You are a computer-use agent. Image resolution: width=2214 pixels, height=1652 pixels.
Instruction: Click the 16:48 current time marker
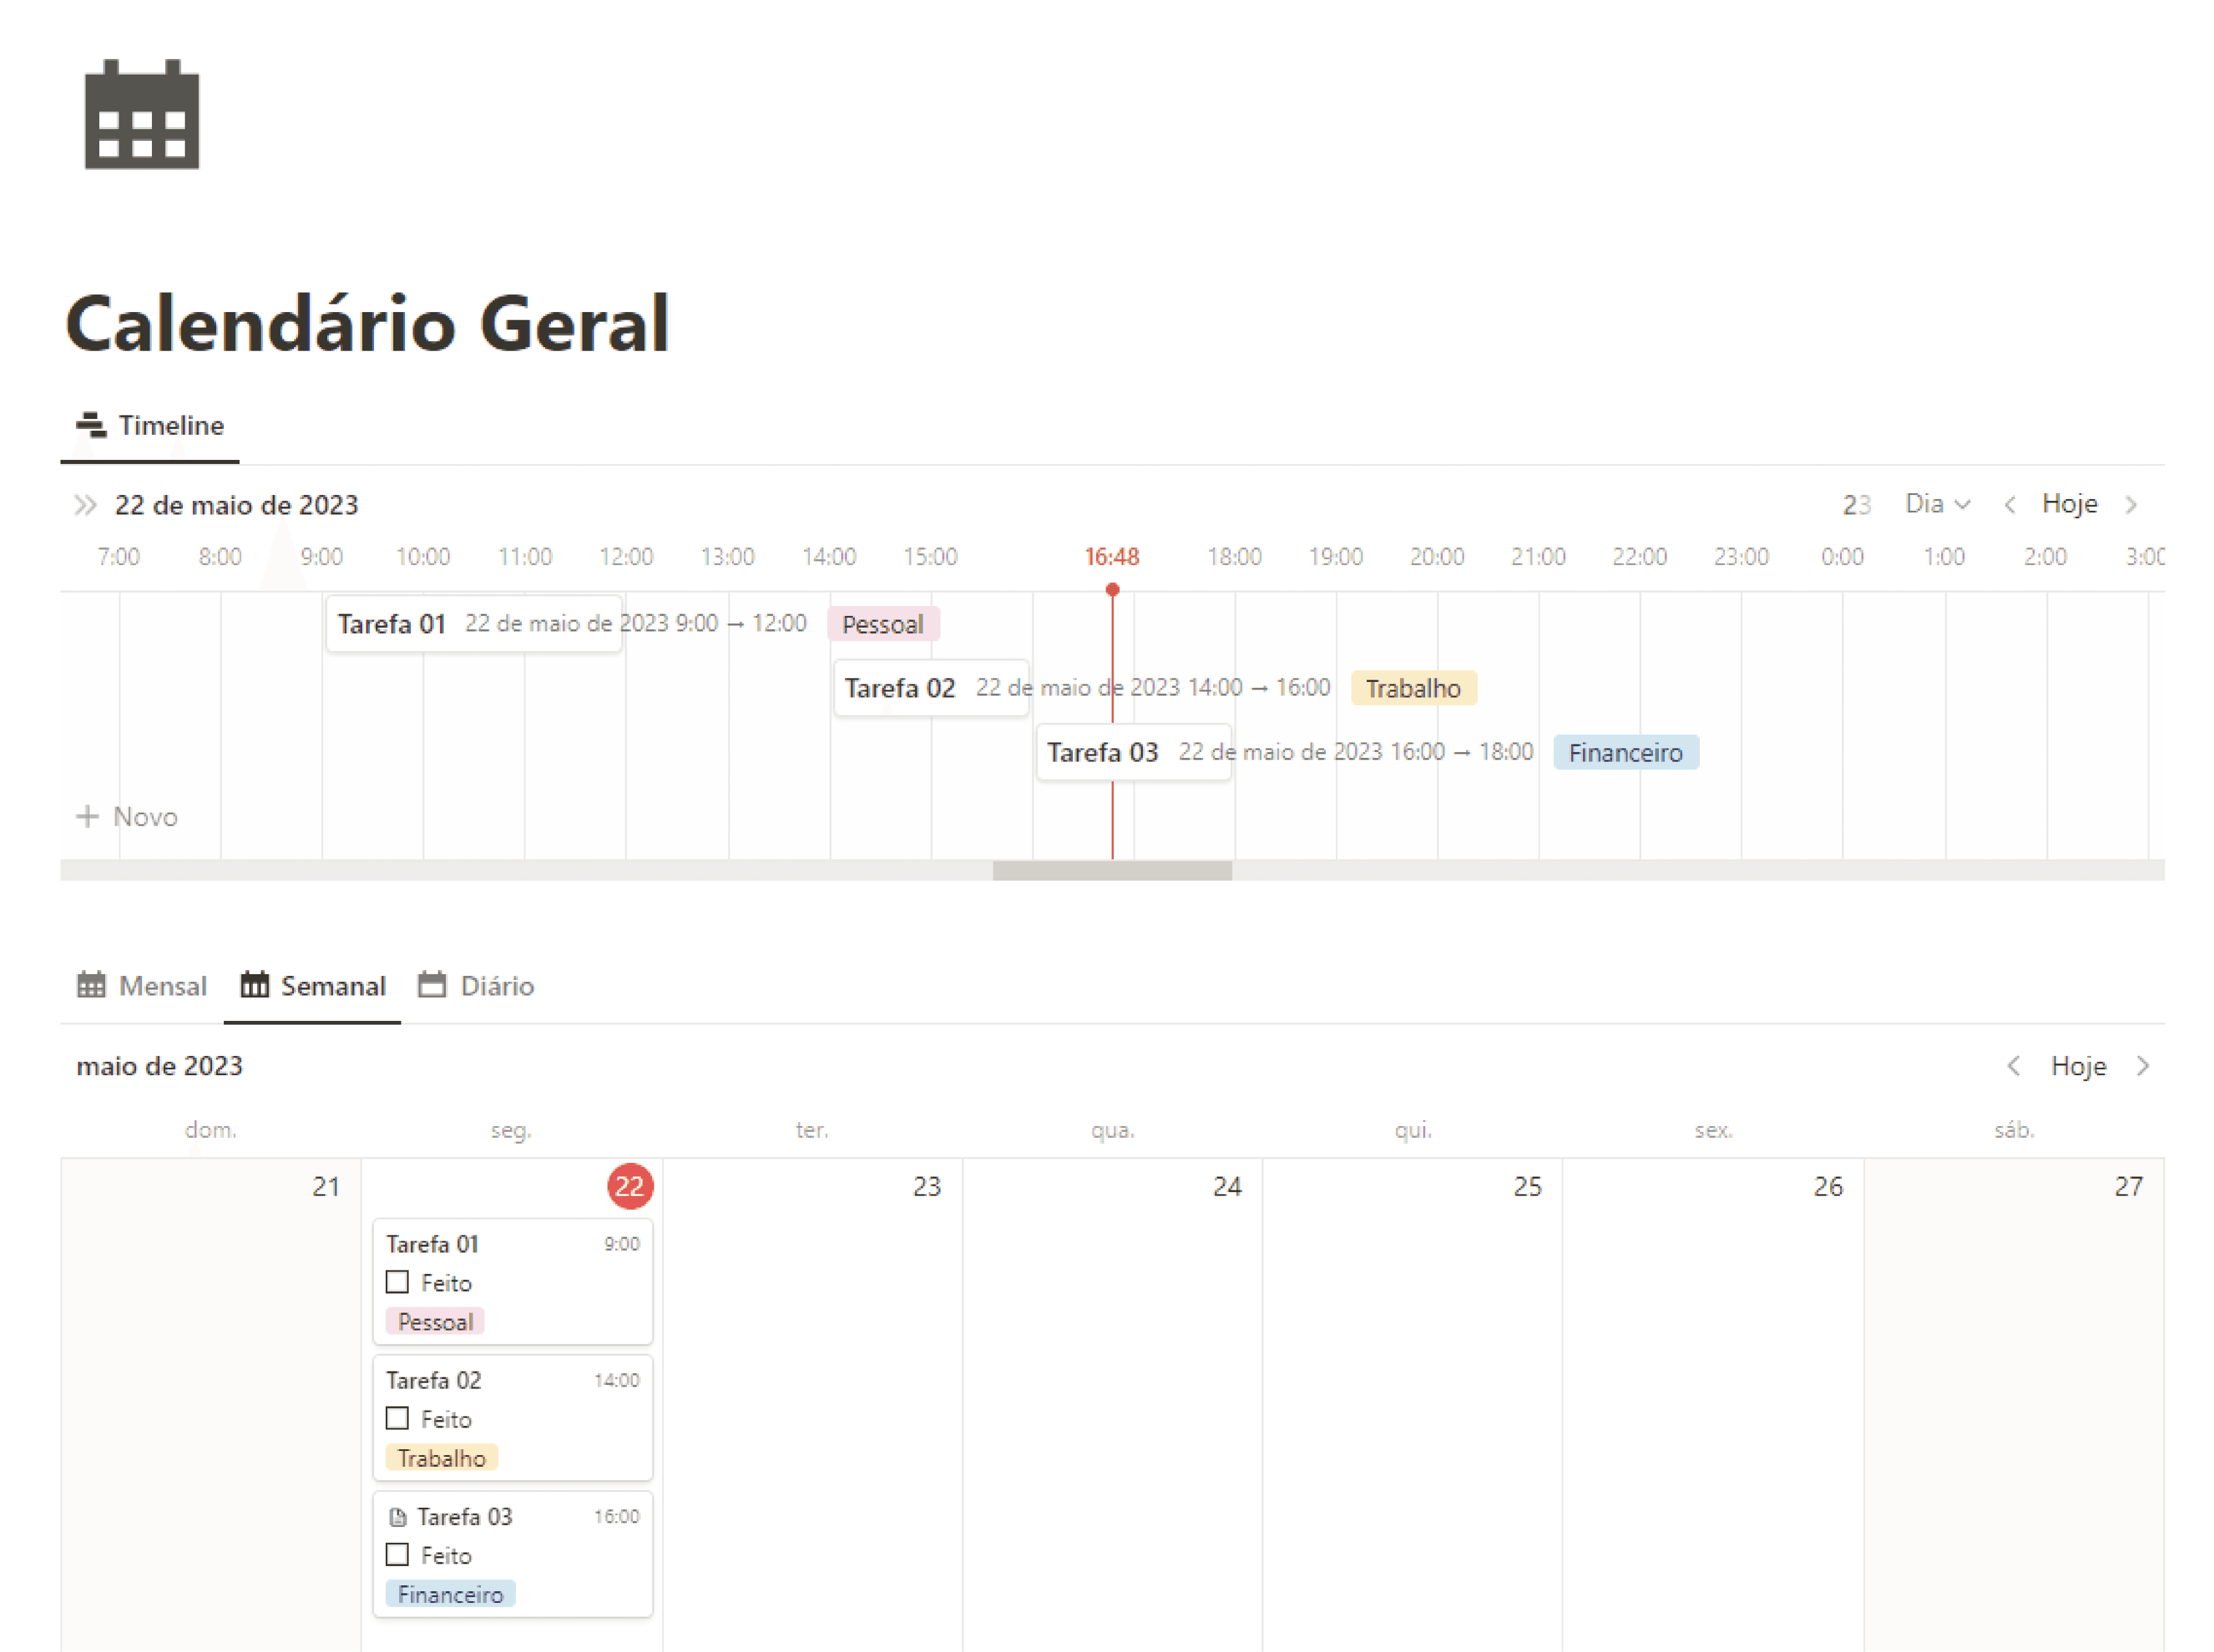(x=1112, y=556)
